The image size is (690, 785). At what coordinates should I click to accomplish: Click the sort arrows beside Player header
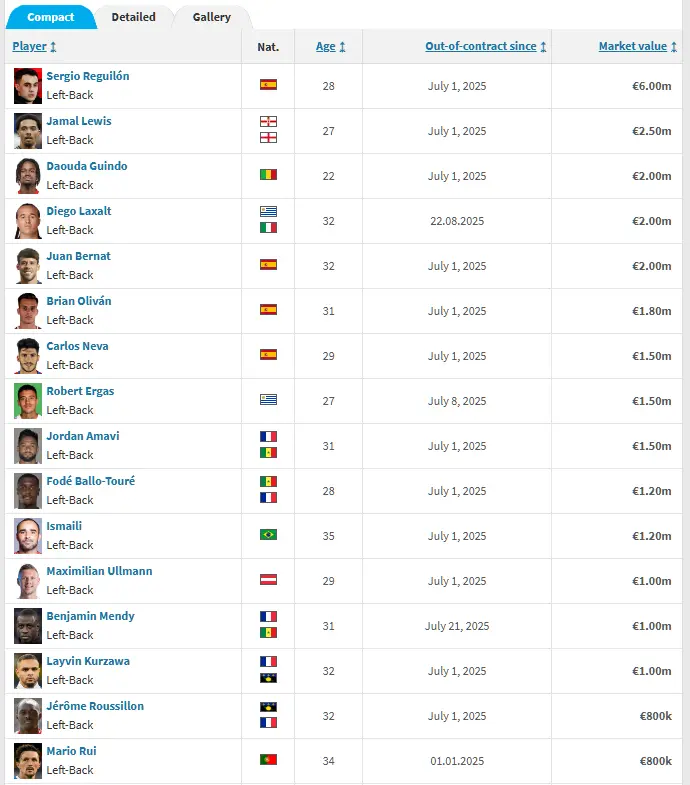53,47
